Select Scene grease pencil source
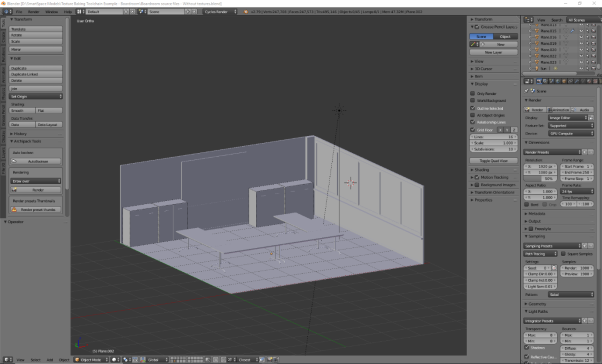 (481, 36)
